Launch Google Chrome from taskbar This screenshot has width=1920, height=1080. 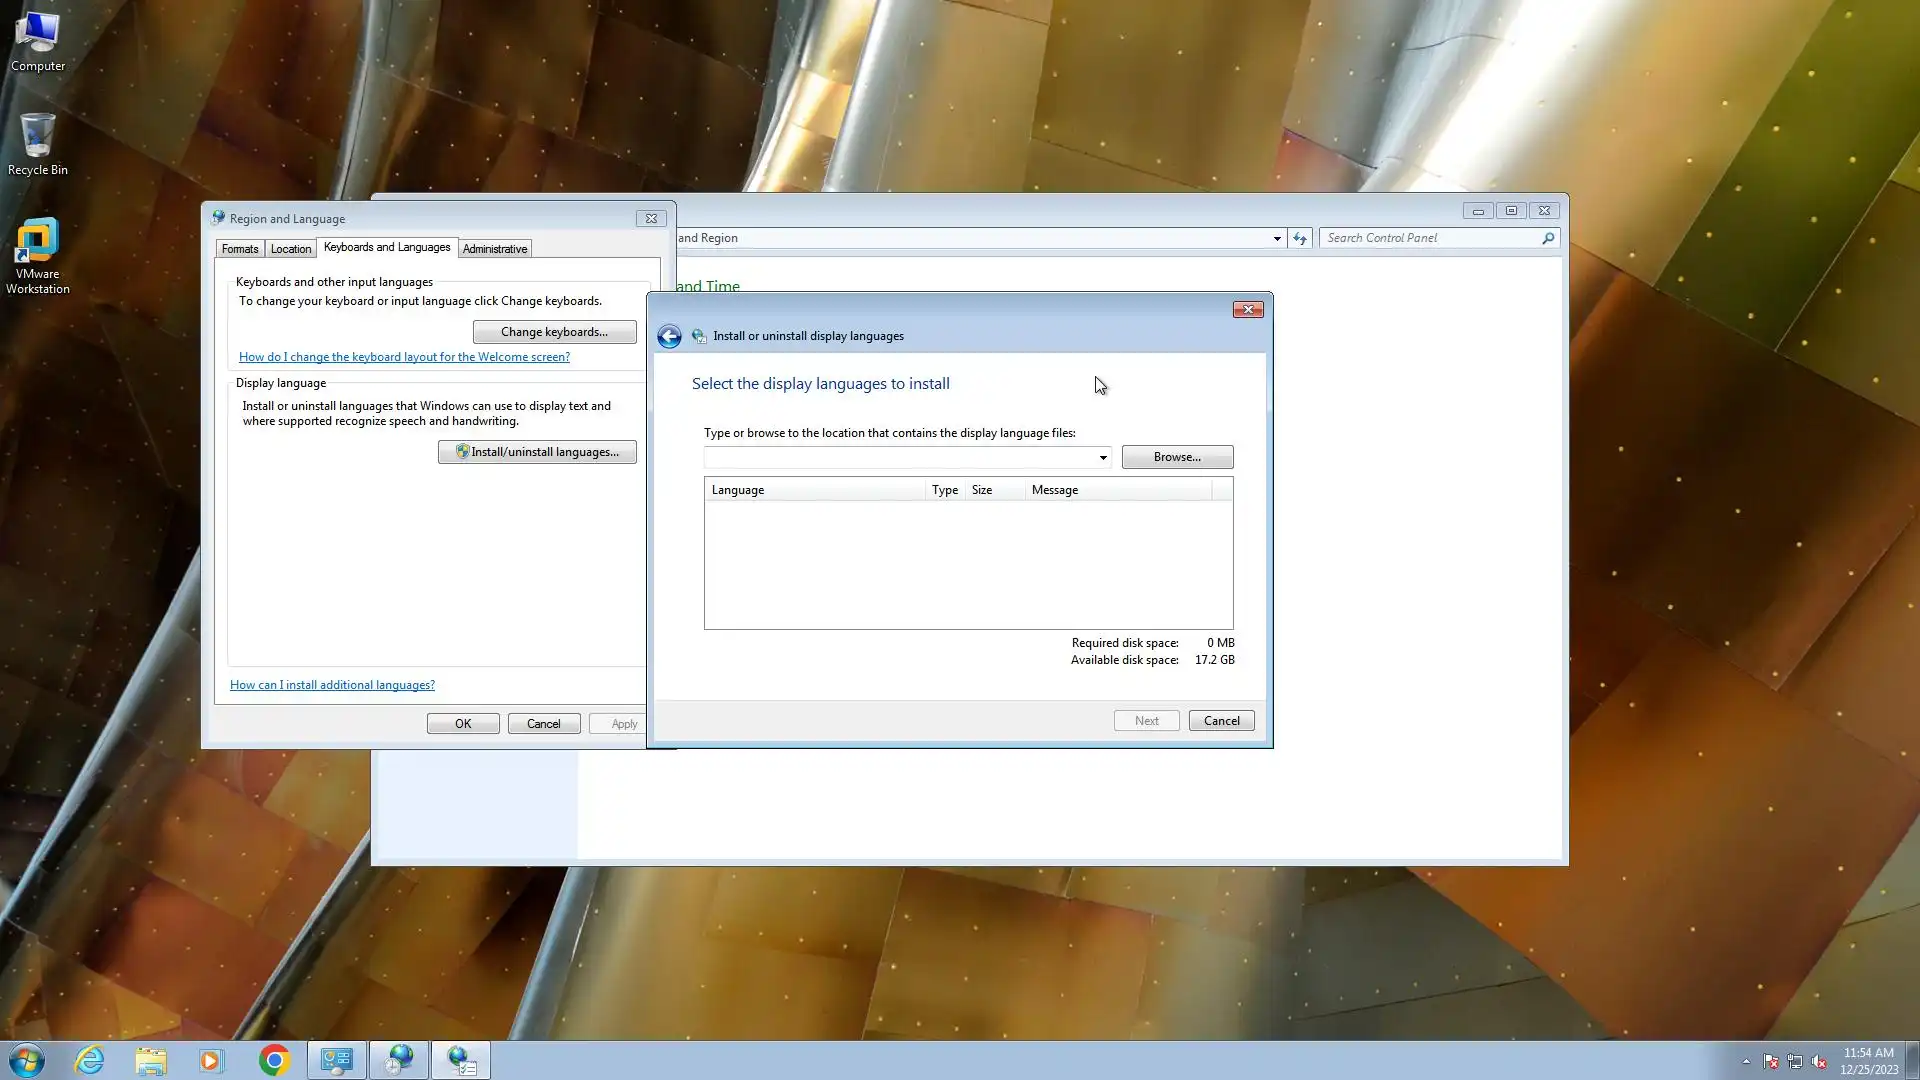pos(274,1060)
